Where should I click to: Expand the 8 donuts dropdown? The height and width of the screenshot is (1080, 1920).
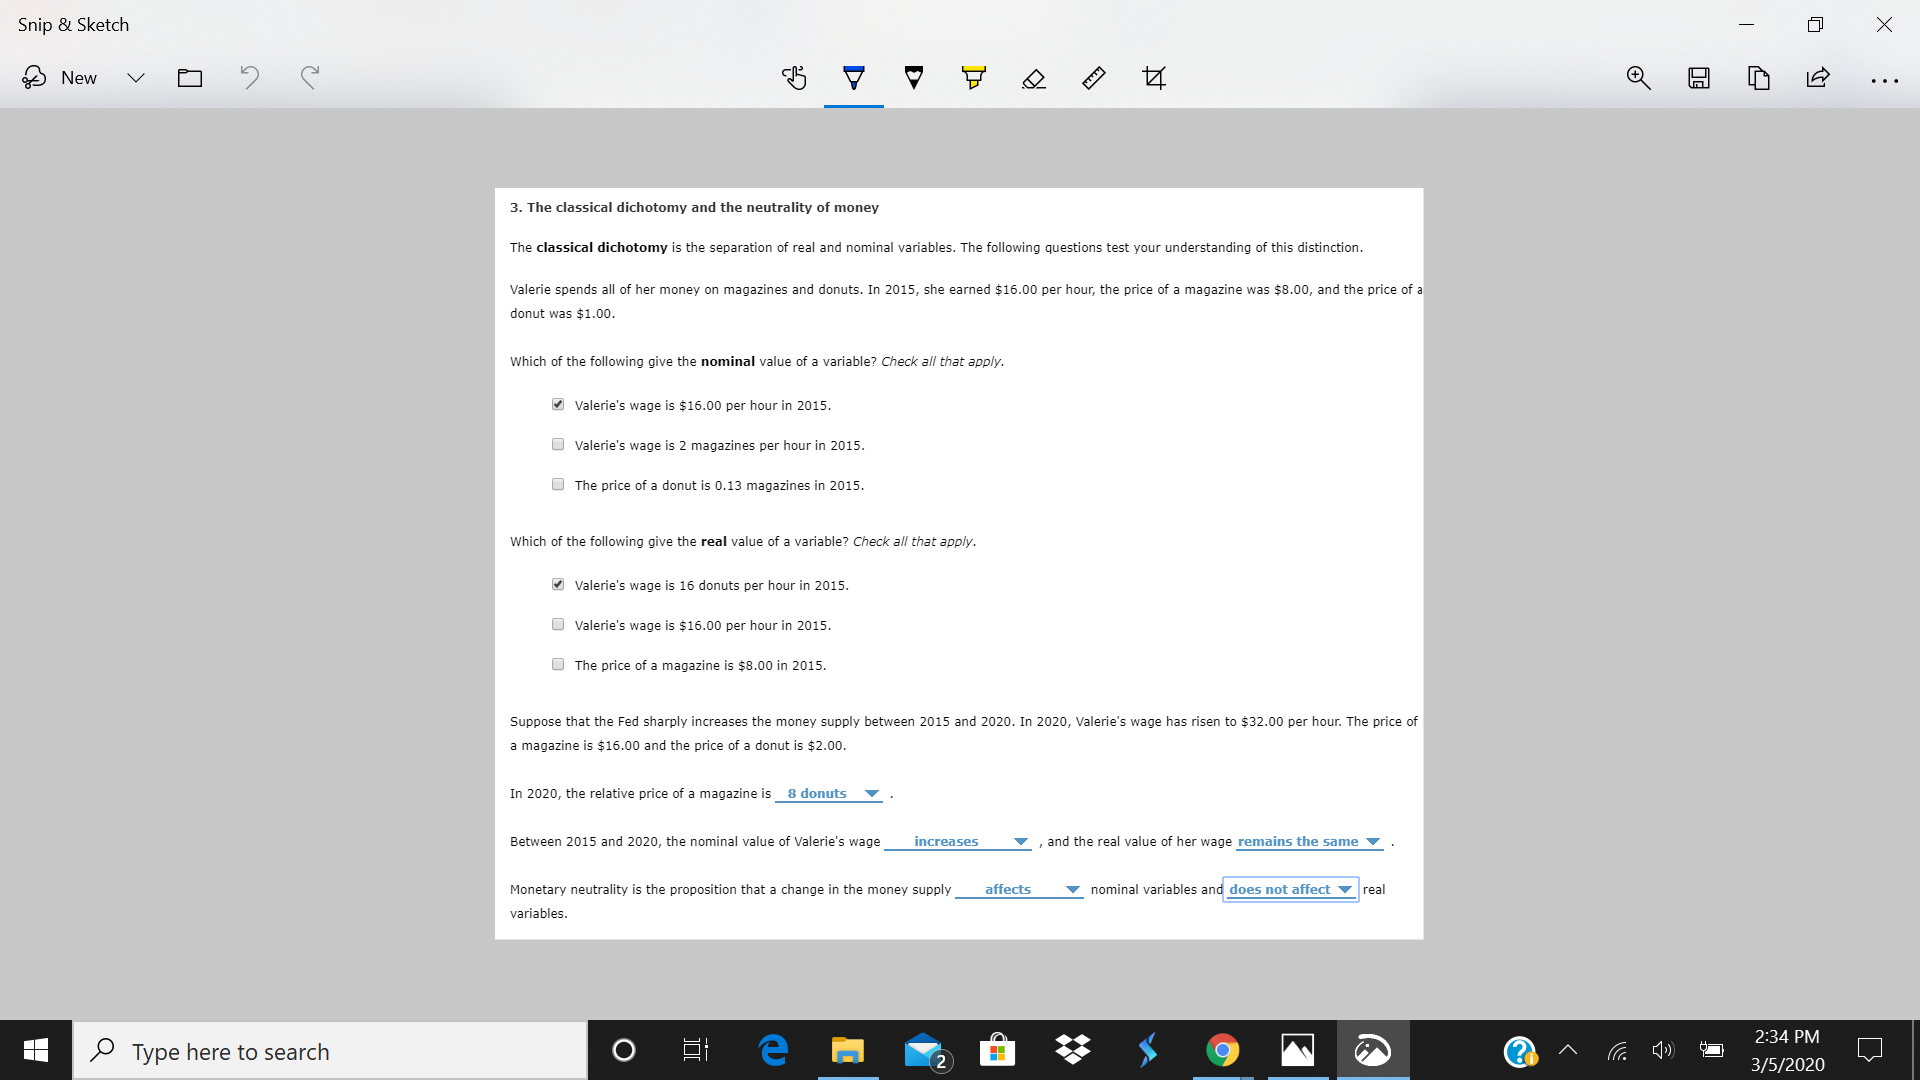point(873,793)
